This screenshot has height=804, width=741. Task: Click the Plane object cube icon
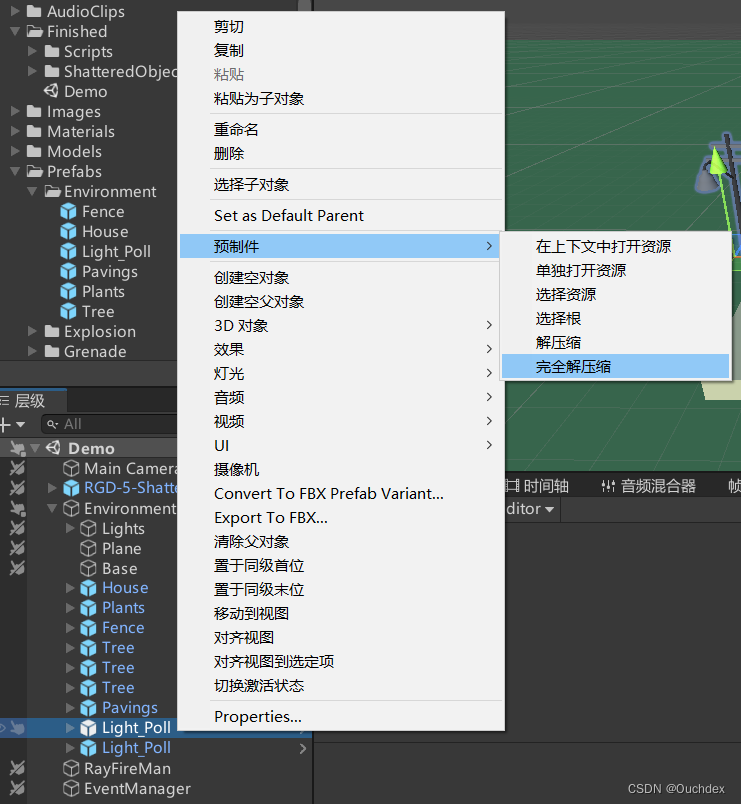click(x=88, y=549)
